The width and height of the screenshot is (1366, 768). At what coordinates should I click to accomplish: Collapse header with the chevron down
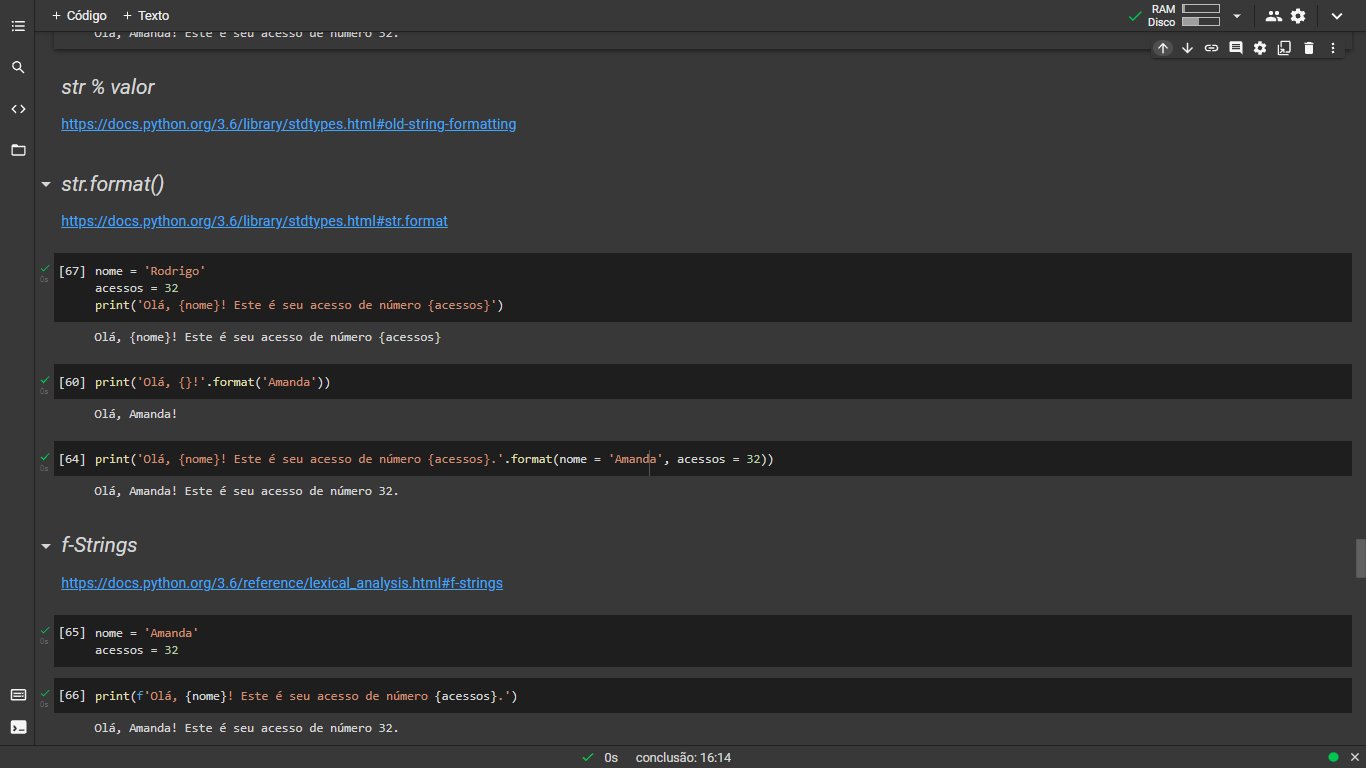[1337, 16]
